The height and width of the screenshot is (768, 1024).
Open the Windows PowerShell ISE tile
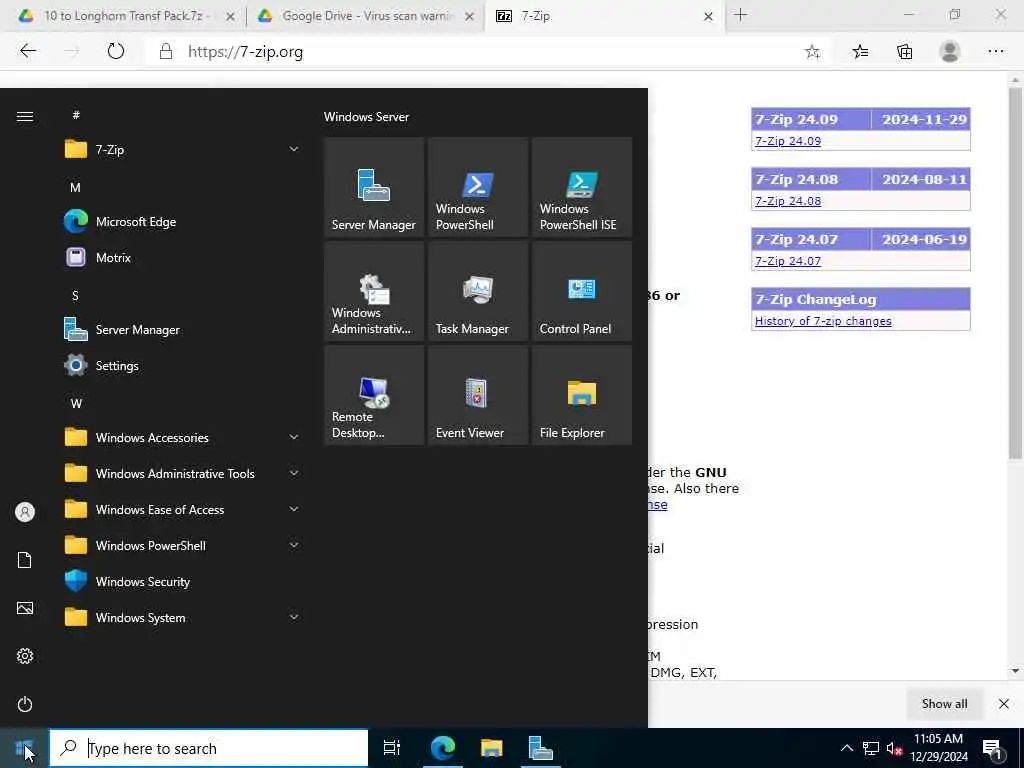point(581,187)
